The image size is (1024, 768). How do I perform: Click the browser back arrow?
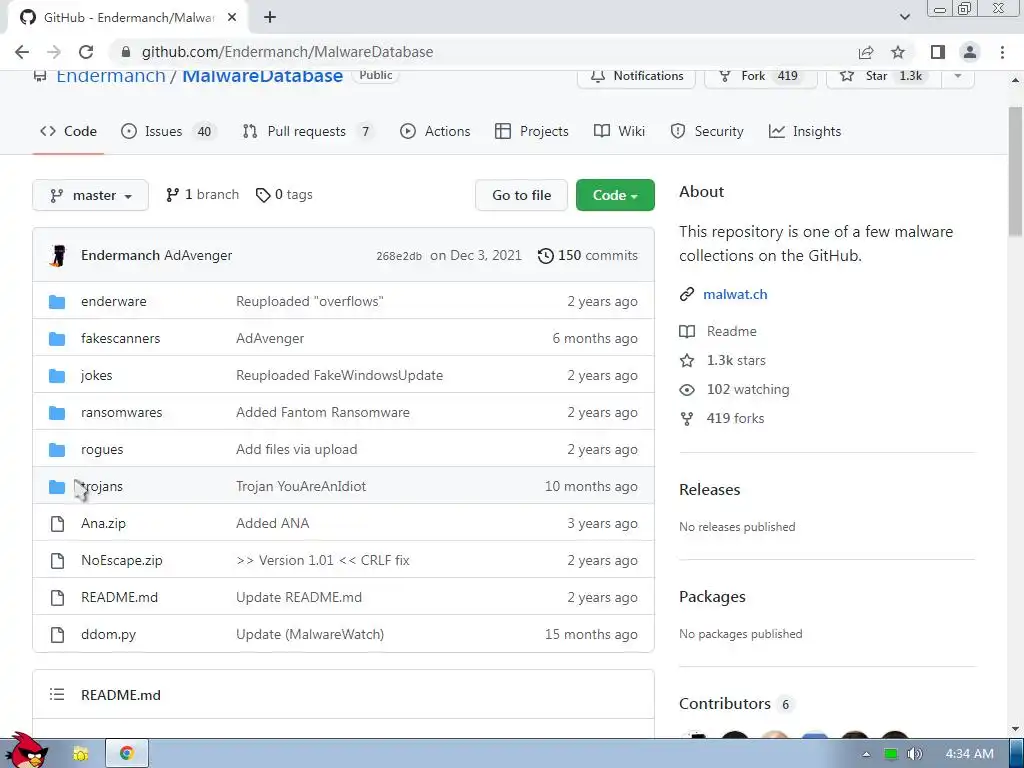coord(22,52)
